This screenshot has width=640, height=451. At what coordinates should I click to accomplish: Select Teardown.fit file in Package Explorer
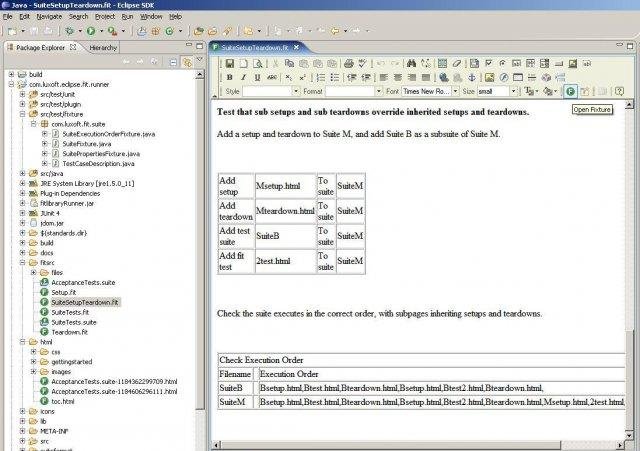pyautogui.click(x=69, y=332)
